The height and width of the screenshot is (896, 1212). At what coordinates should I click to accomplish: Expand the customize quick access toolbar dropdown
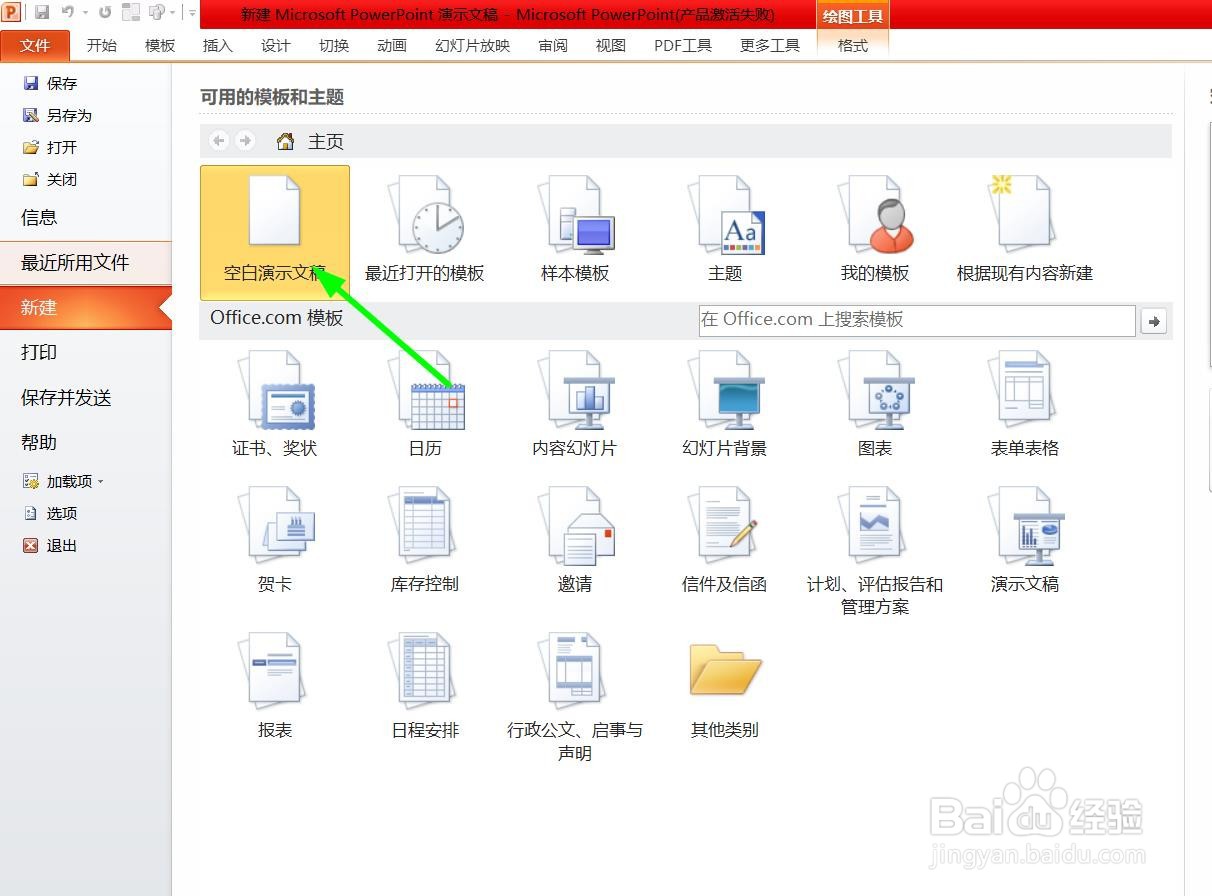[x=191, y=13]
